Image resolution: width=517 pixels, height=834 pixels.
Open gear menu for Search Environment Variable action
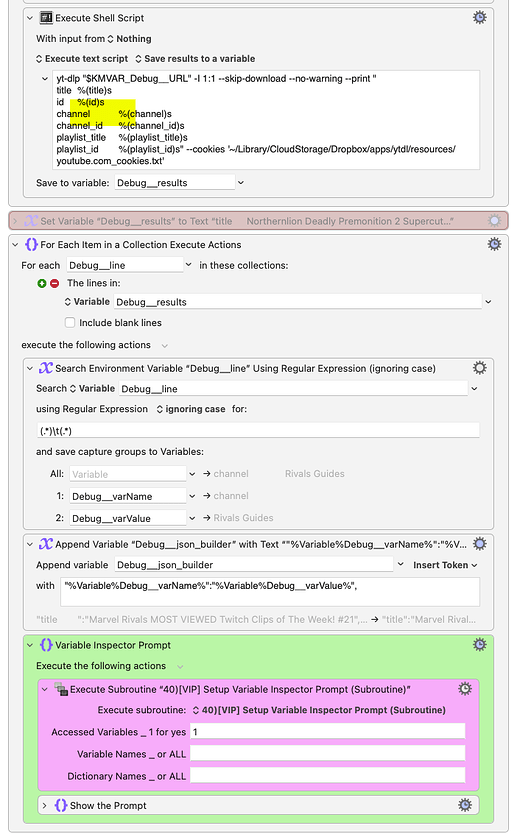coord(479,368)
